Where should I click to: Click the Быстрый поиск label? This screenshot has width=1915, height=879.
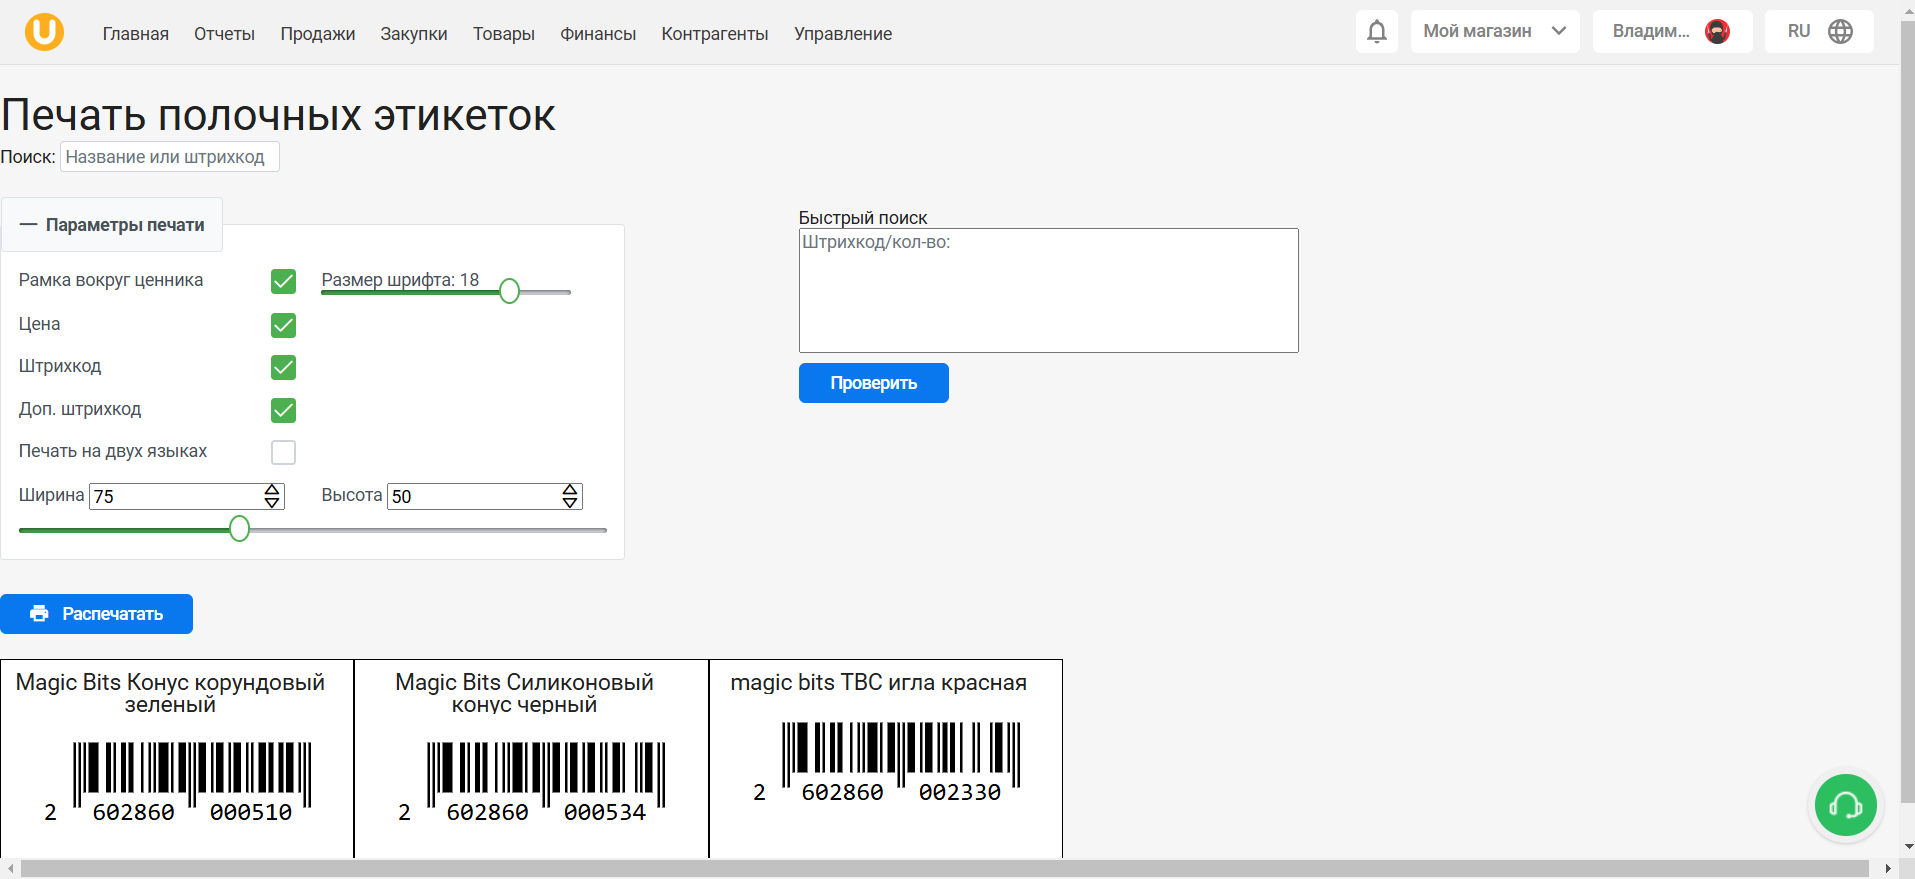[x=863, y=218]
